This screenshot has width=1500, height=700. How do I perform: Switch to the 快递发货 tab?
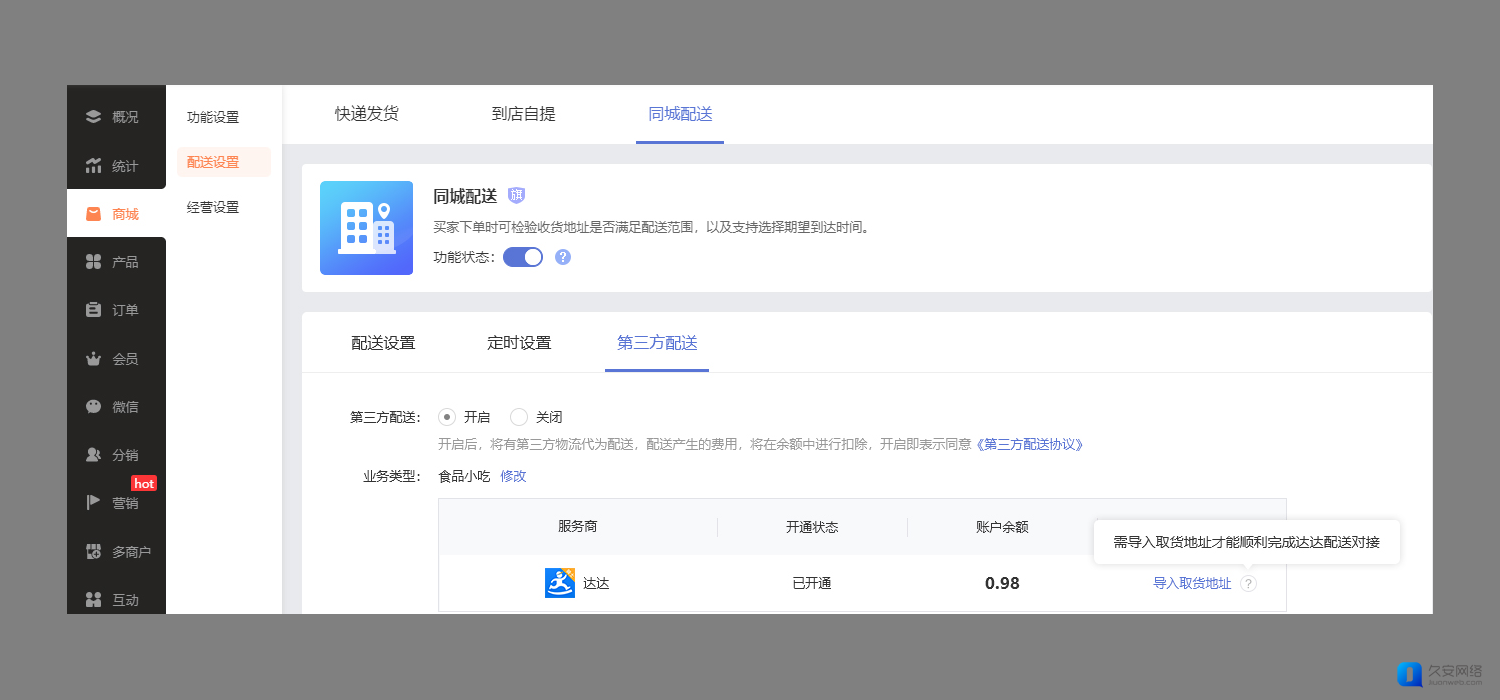[367, 114]
